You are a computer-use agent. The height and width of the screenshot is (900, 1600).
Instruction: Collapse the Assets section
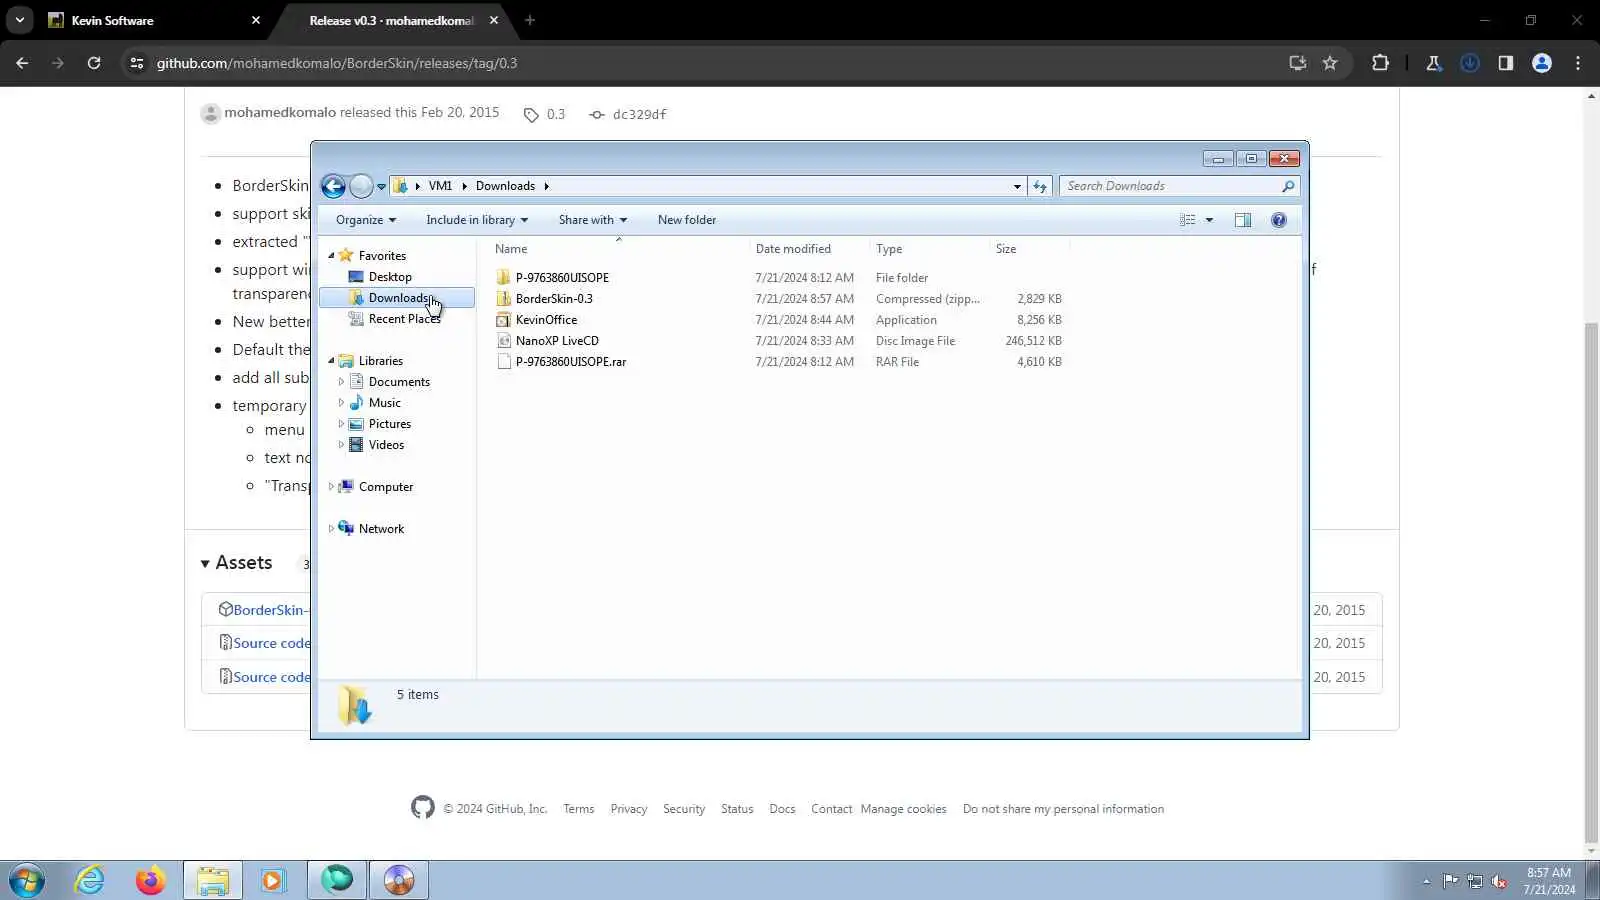pos(236,563)
